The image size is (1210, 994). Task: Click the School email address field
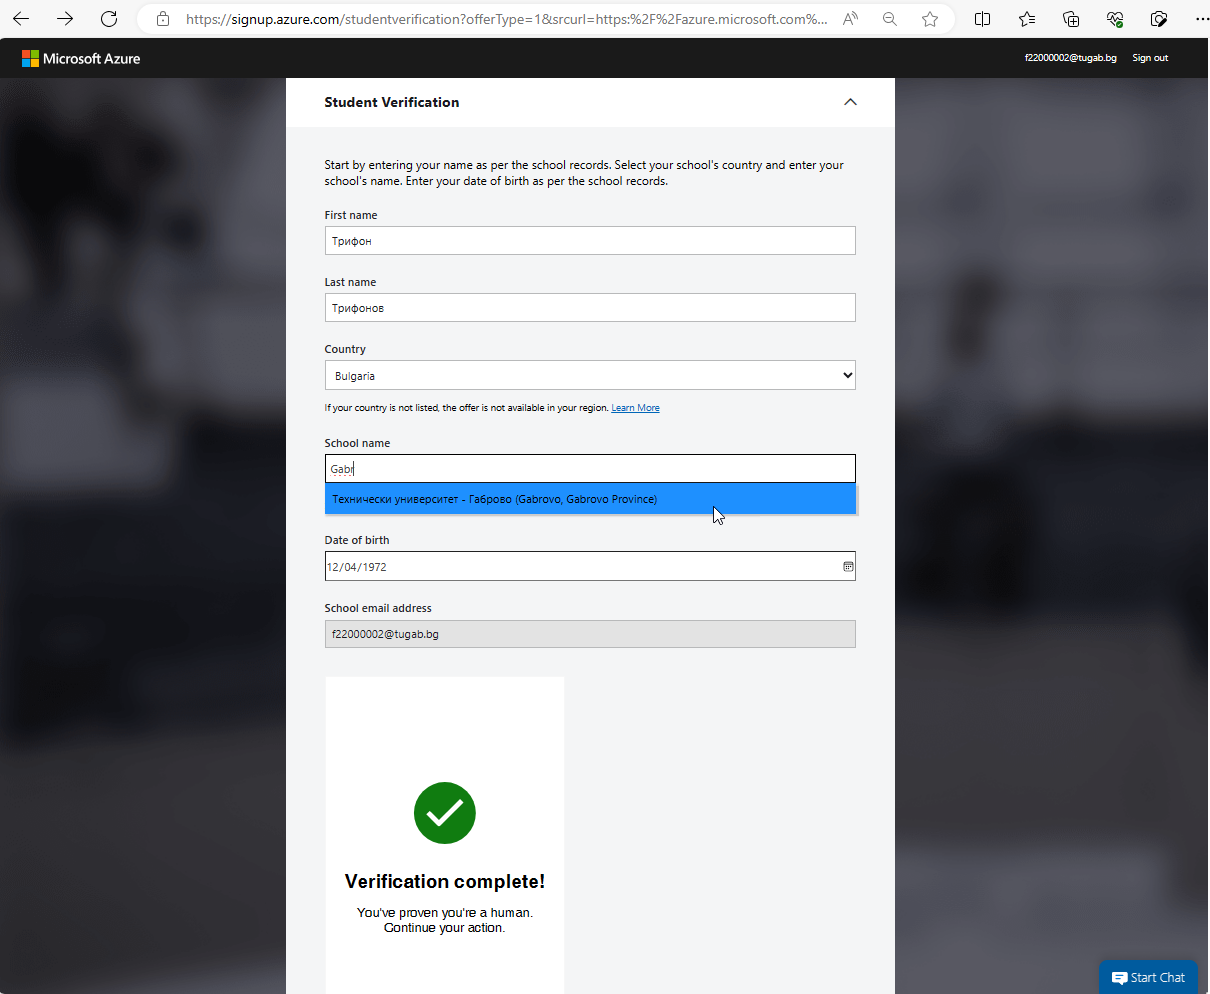pos(590,634)
